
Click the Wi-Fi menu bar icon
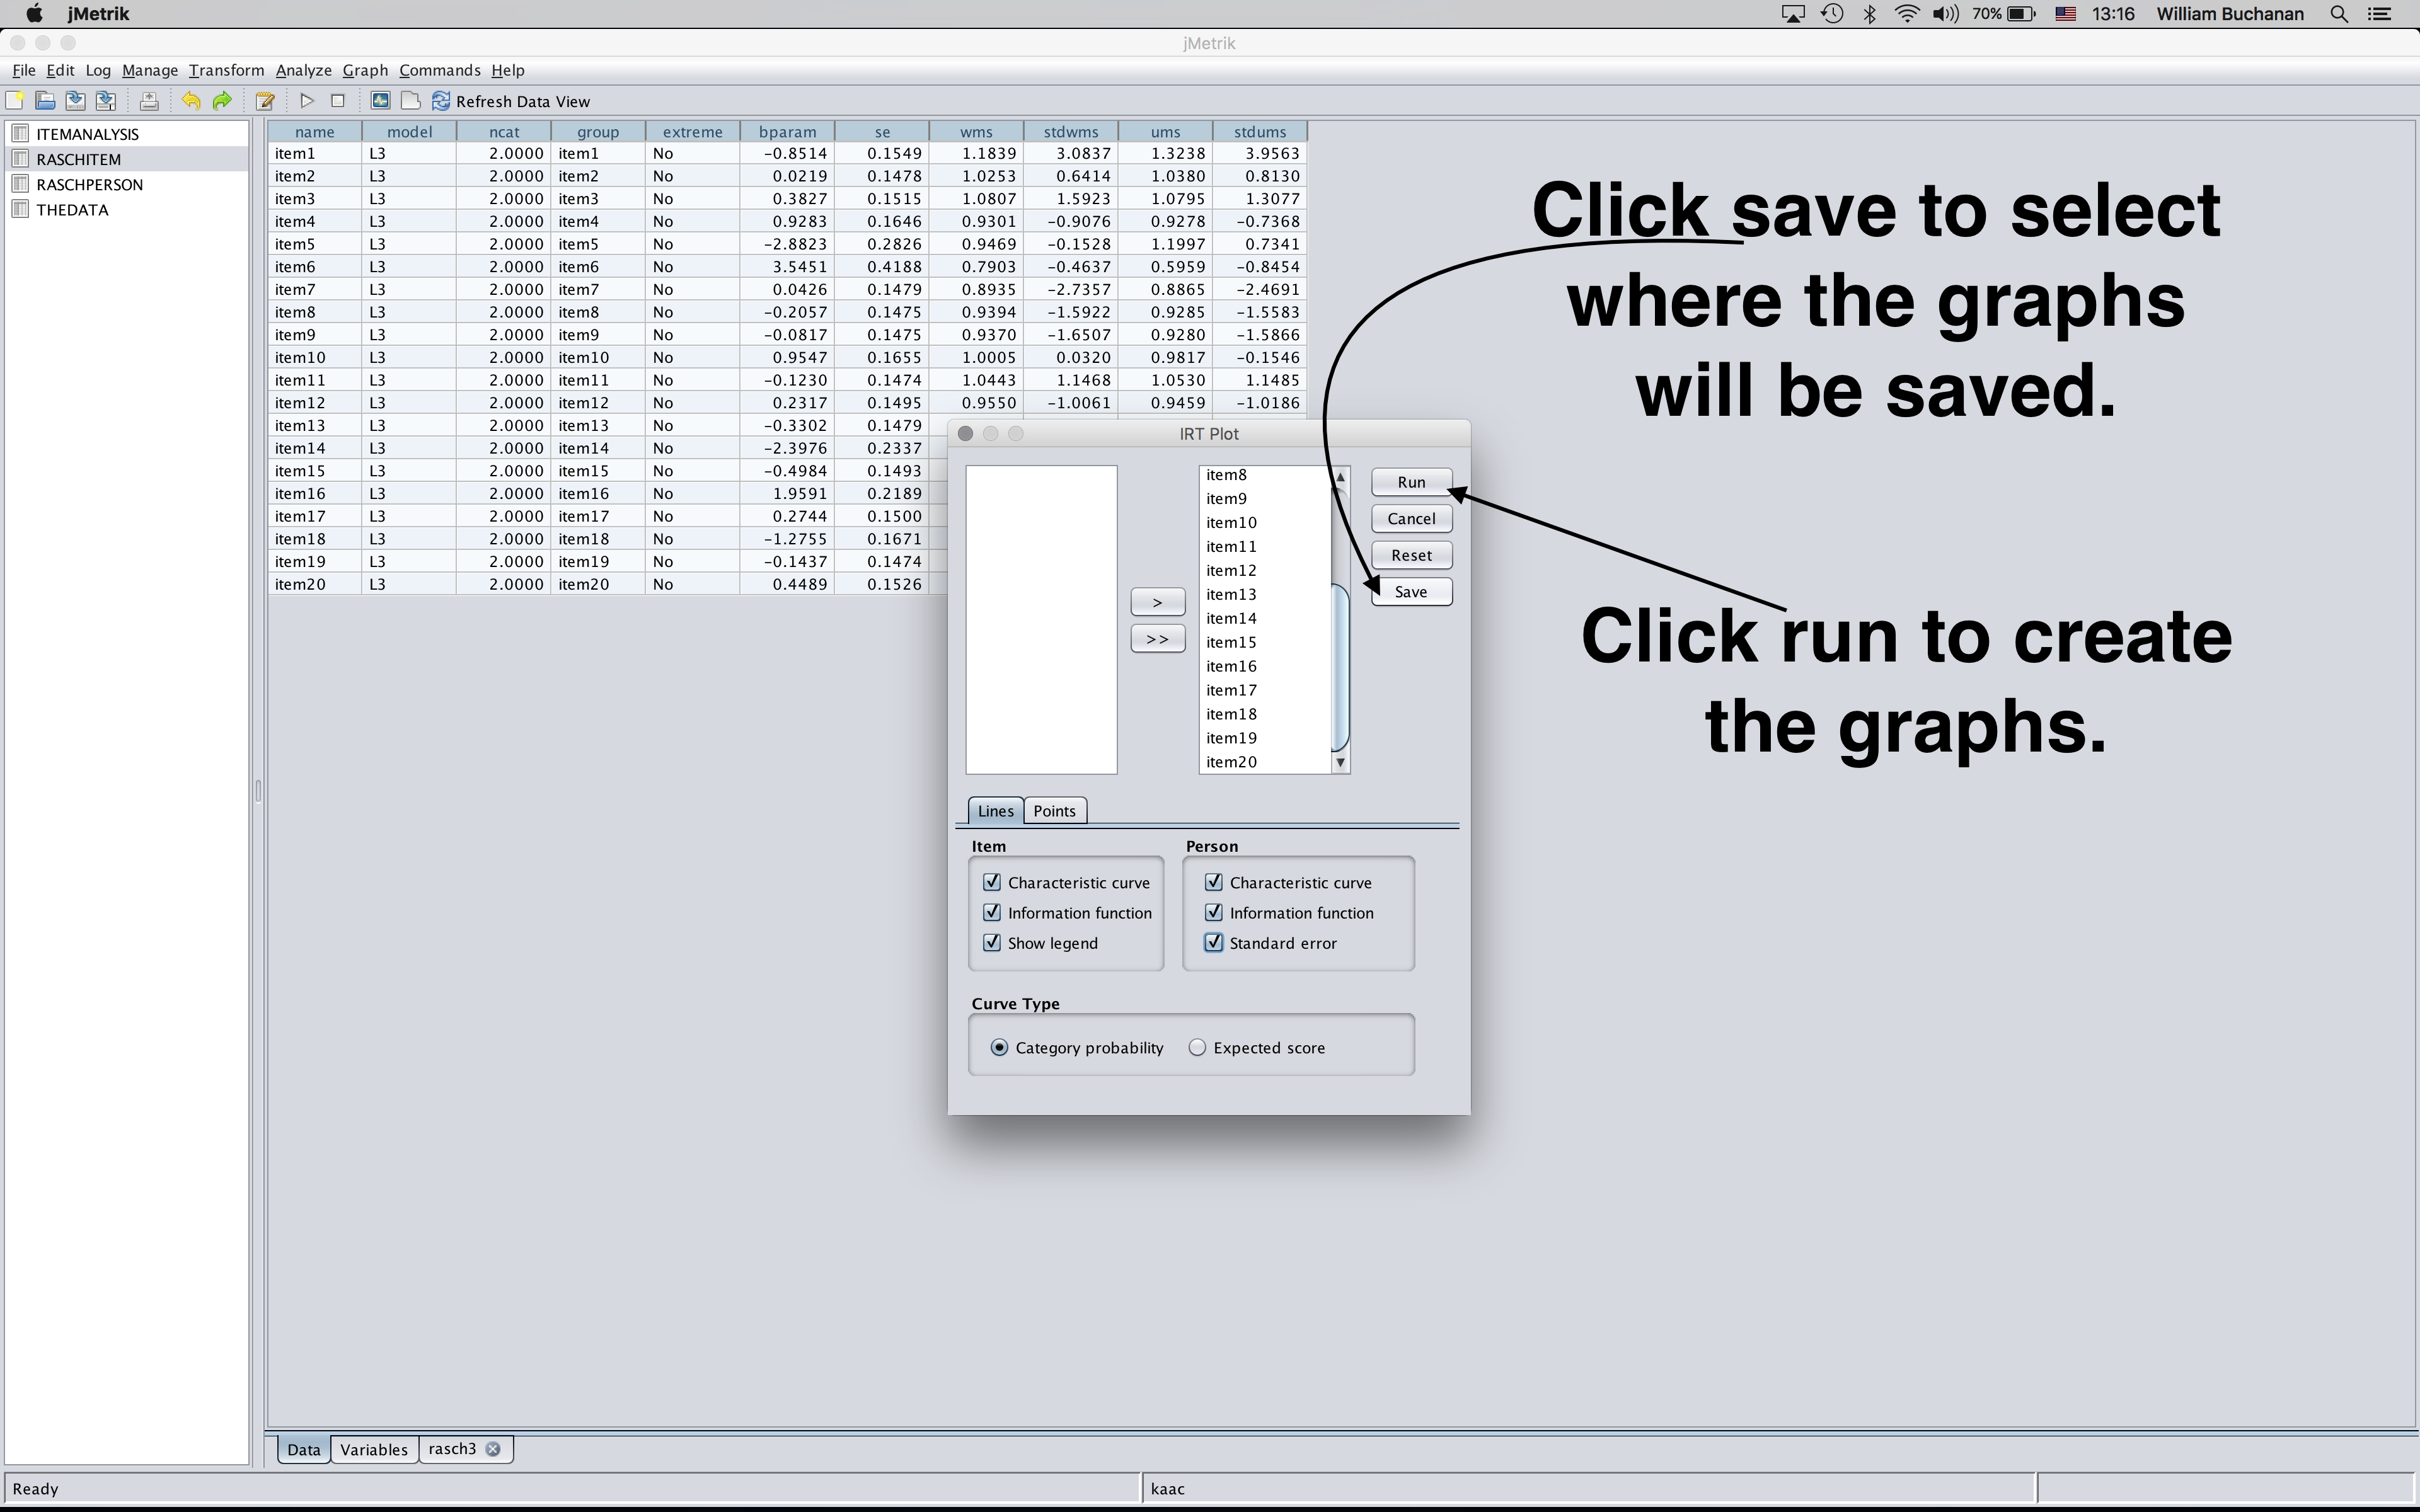point(1907,14)
